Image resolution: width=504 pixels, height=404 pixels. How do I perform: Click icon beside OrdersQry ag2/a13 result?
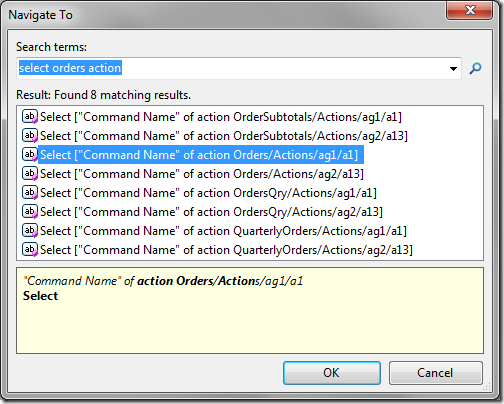coord(30,212)
